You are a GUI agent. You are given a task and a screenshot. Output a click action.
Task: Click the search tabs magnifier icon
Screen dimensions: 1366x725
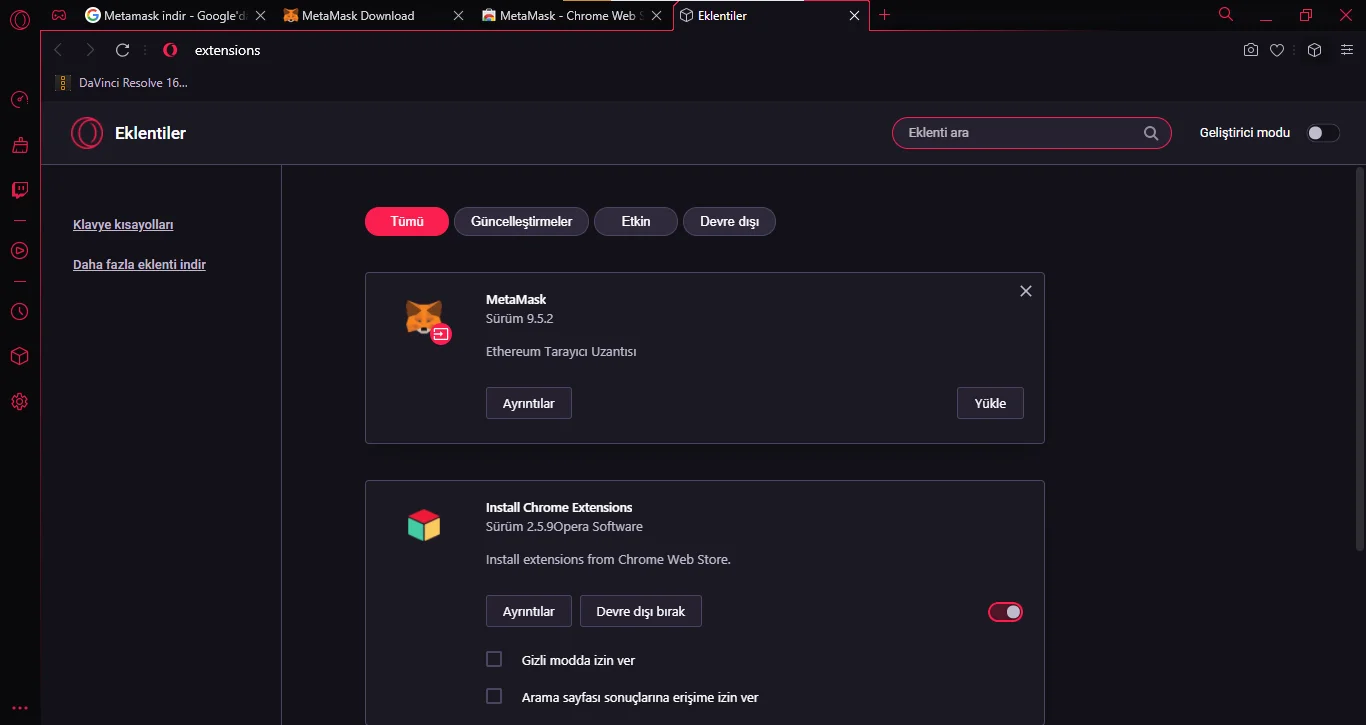coord(1226,14)
